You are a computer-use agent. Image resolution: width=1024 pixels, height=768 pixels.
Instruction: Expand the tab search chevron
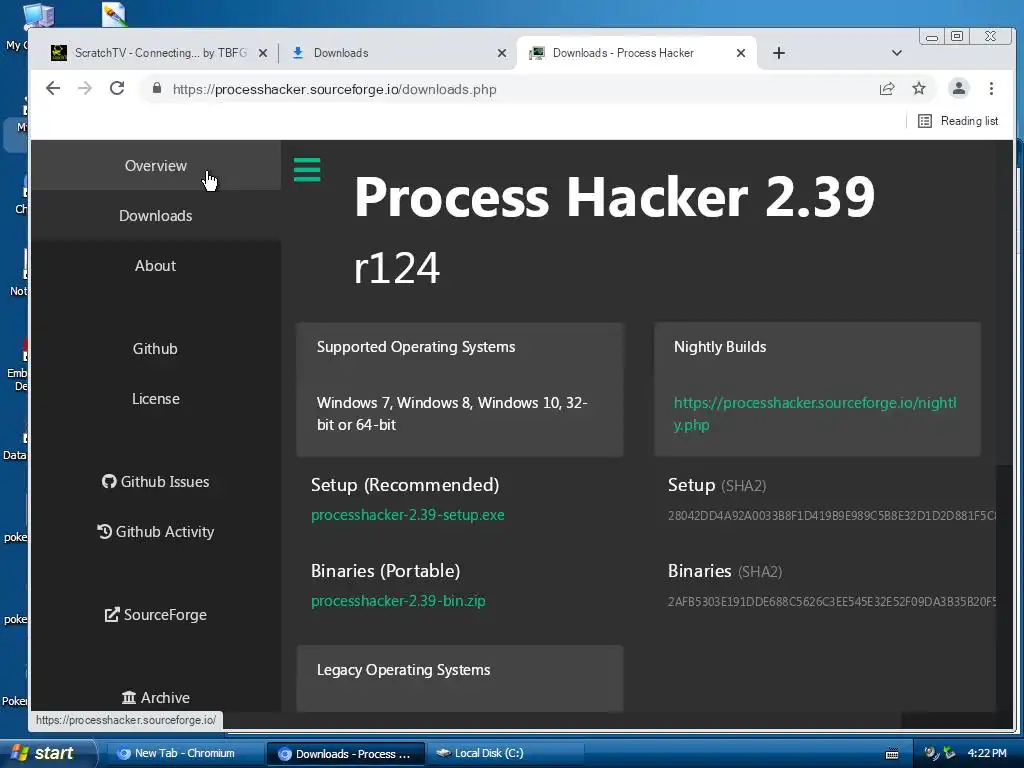point(897,53)
